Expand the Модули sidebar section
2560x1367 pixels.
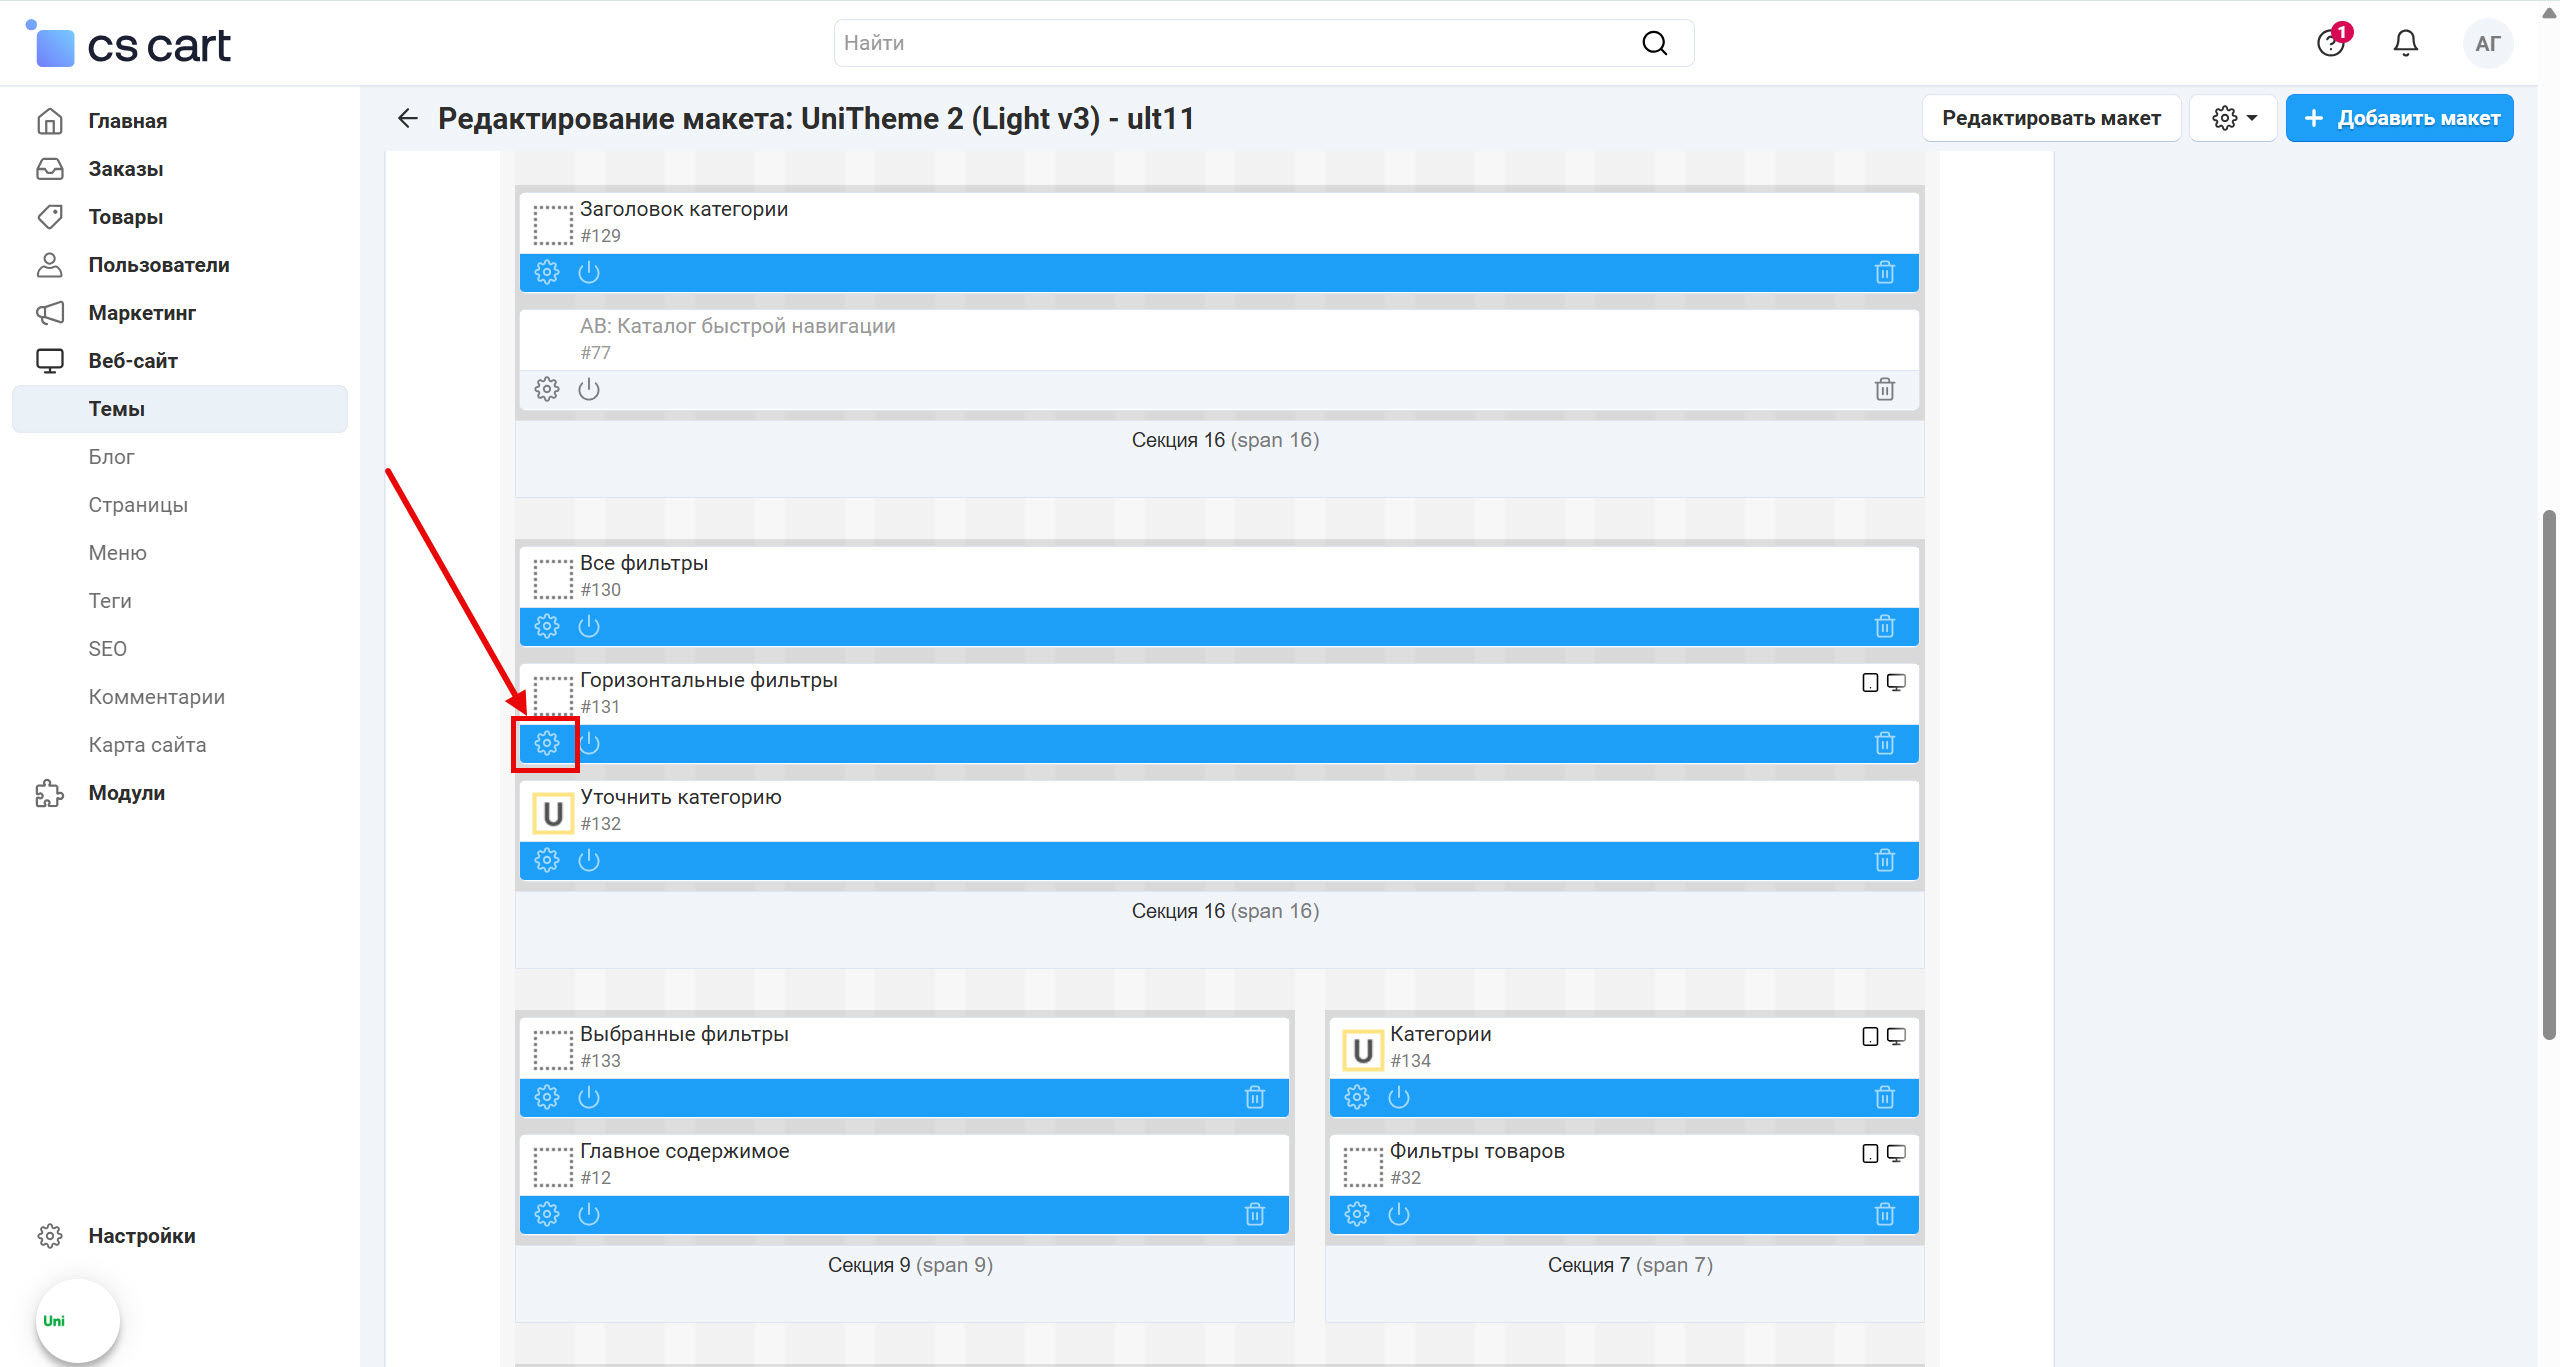pos(126,793)
